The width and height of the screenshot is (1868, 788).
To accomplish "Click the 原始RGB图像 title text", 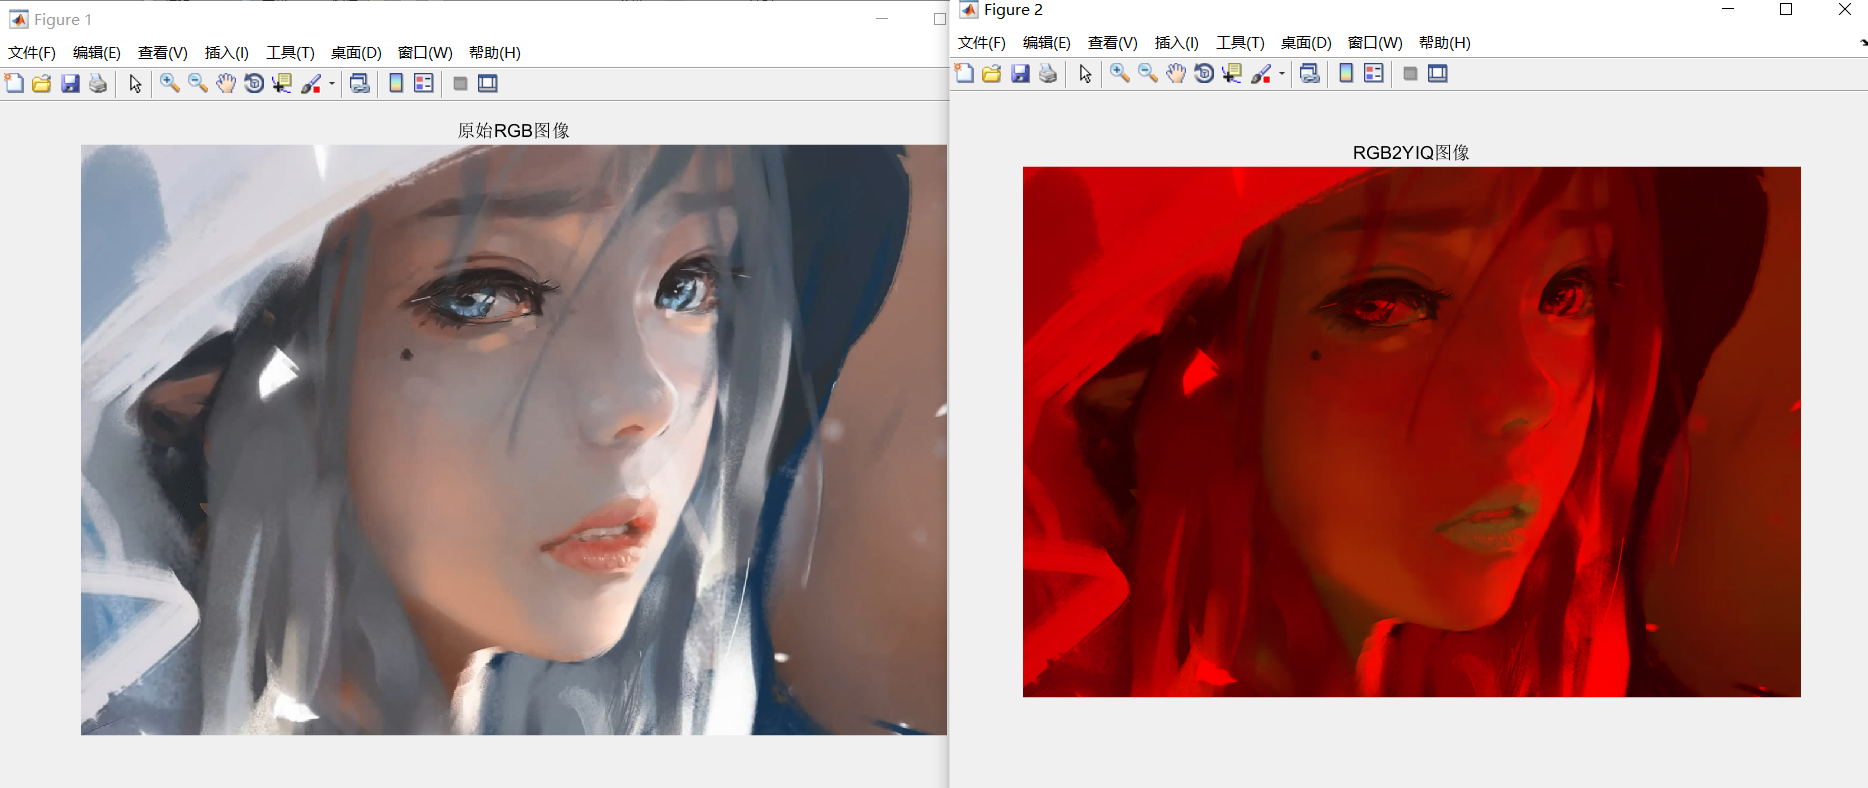I will pos(514,131).
